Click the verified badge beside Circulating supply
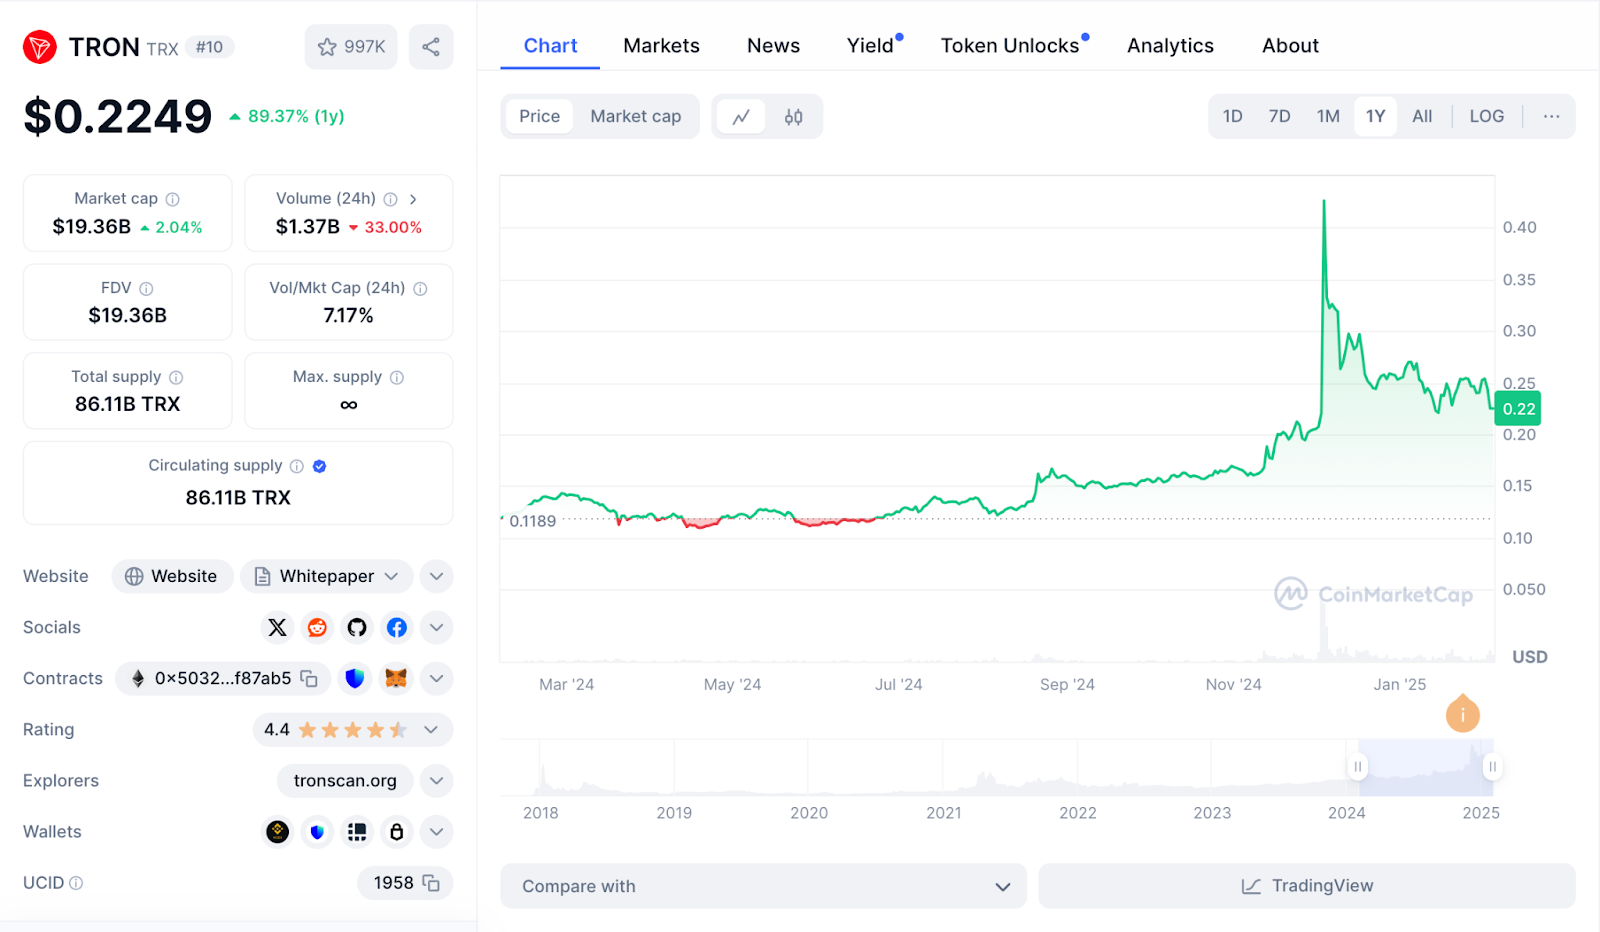The height and width of the screenshot is (932, 1600). (x=320, y=466)
